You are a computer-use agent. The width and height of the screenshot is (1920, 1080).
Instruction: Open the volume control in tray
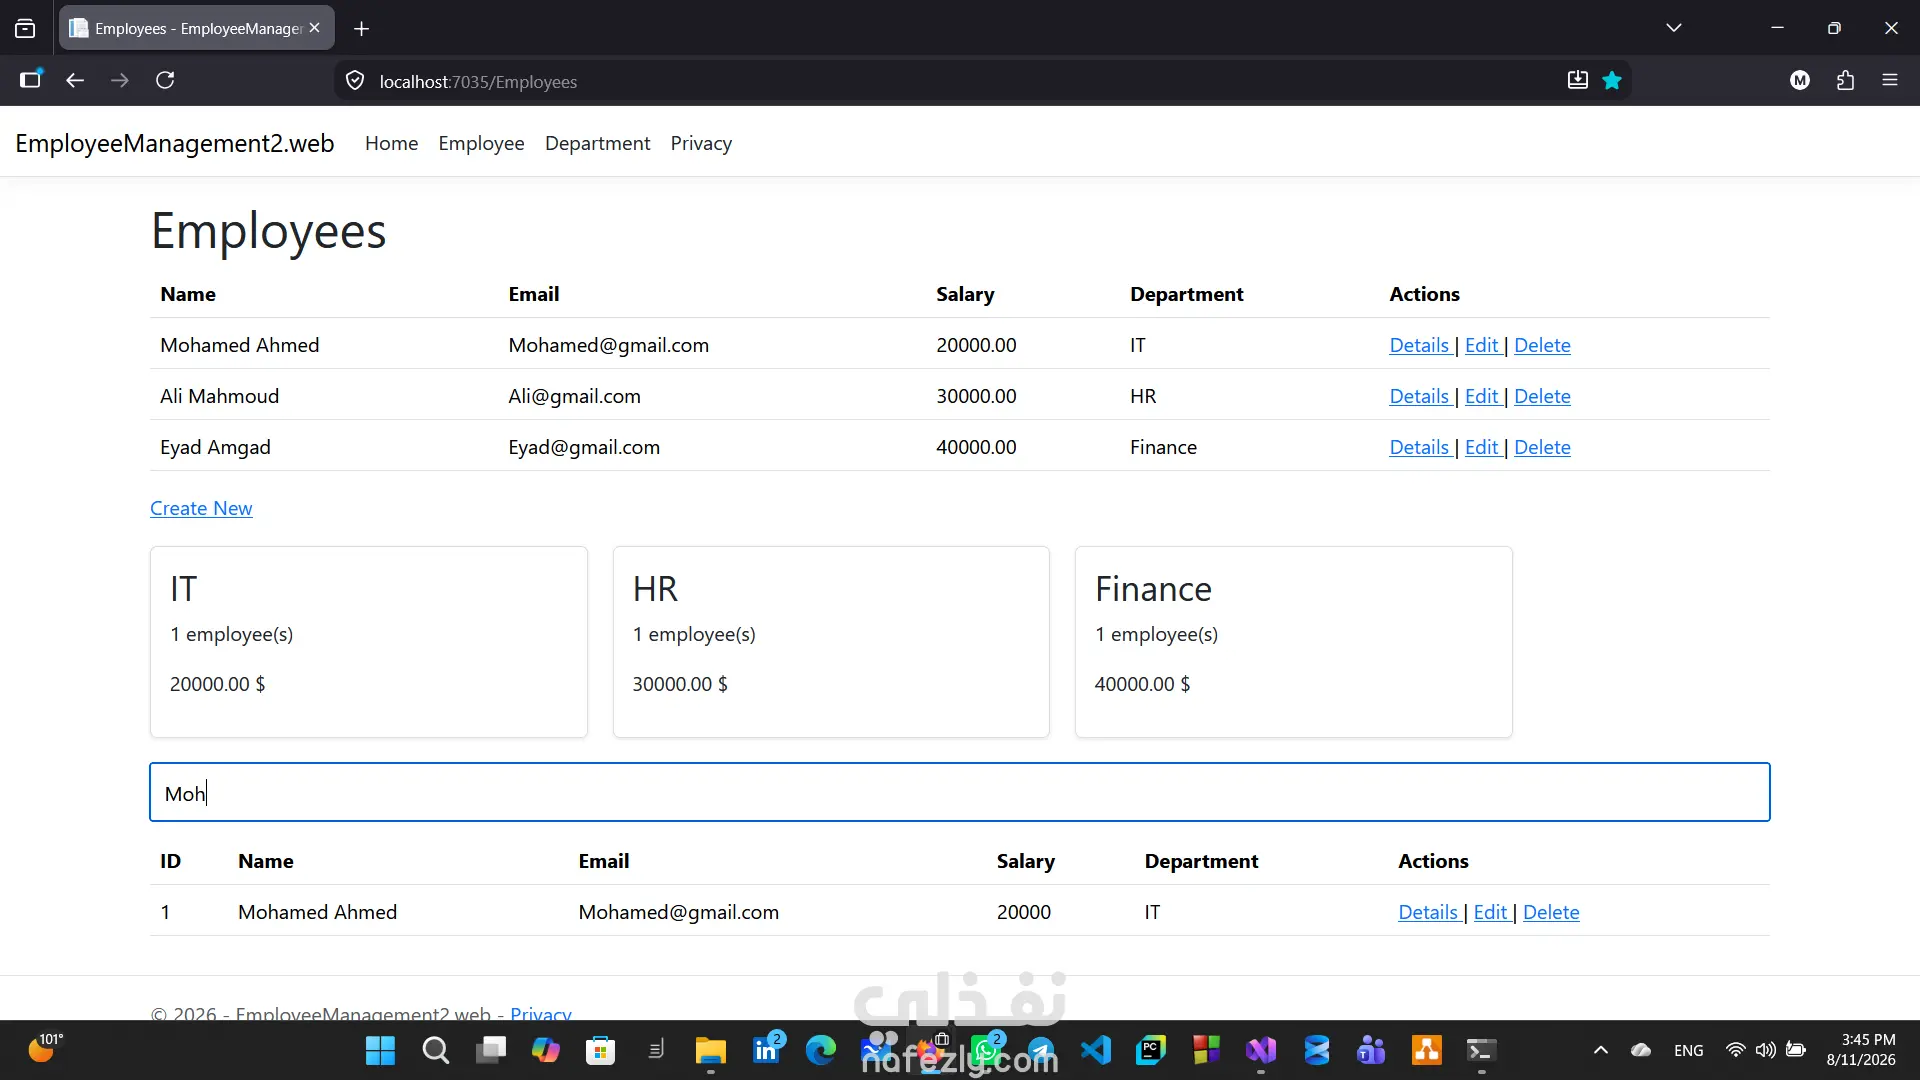pos(1766,1050)
